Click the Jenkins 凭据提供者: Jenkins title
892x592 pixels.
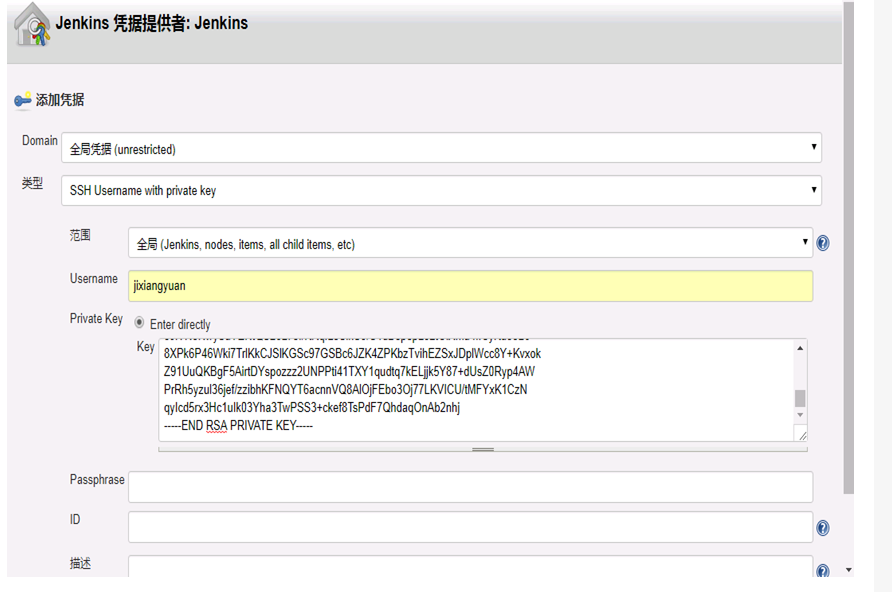pos(152,23)
